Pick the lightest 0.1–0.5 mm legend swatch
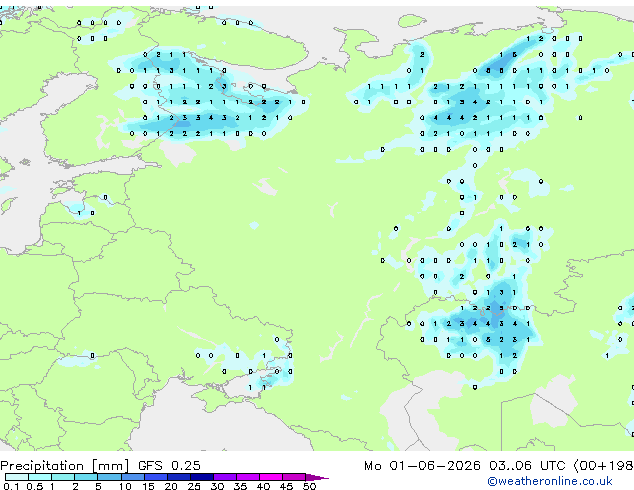The width and height of the screenshot is (634, 490). pos(17,477)
